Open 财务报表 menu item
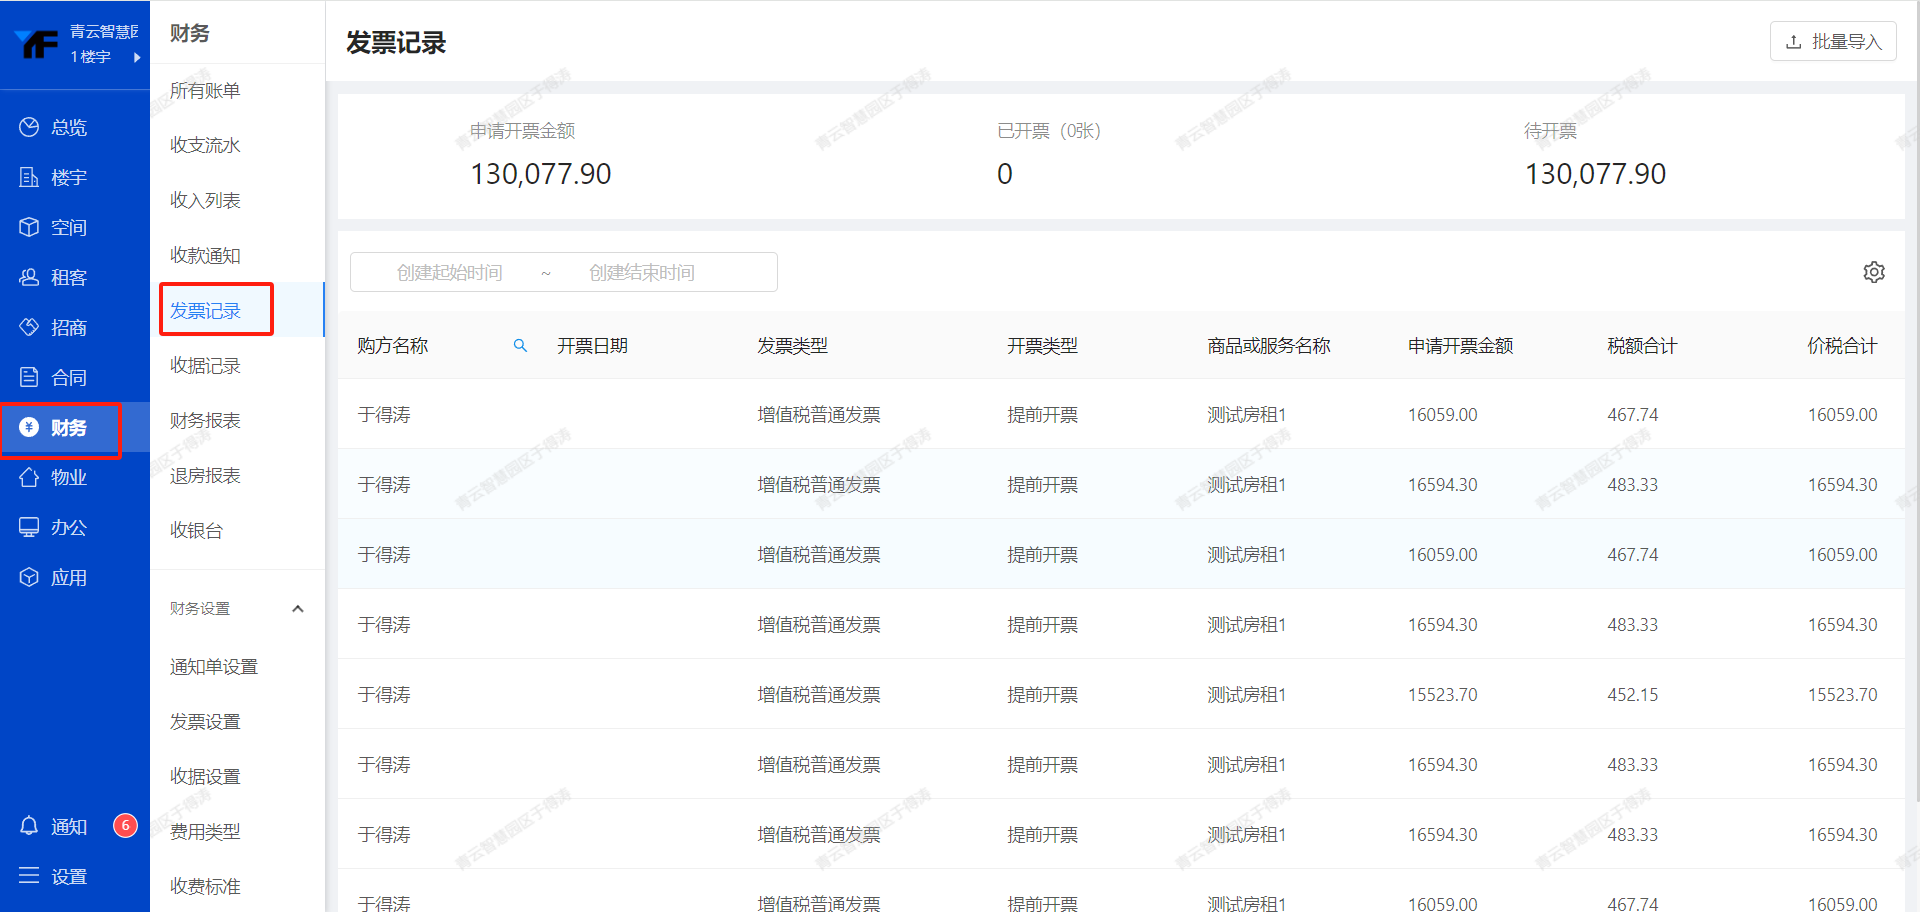The width and height of the screenshot is (1920, 912). [205, 421]
